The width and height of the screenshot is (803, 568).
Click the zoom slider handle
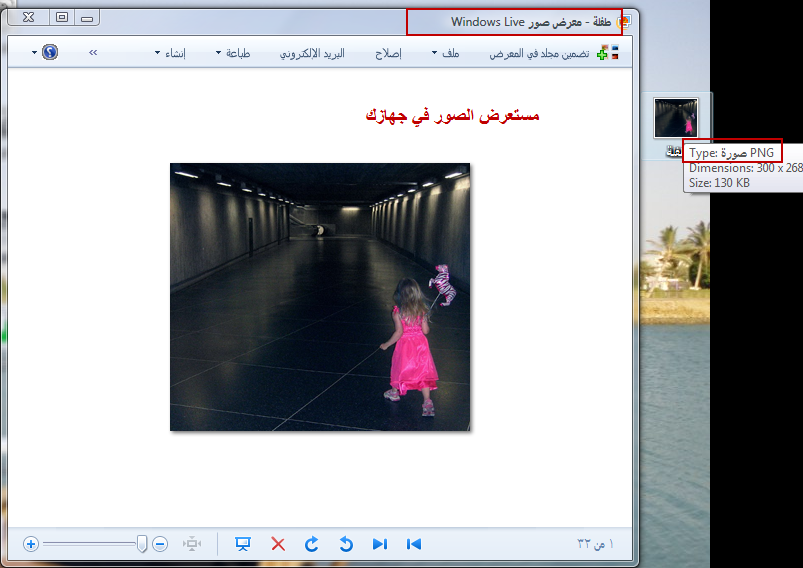(142, 544)
